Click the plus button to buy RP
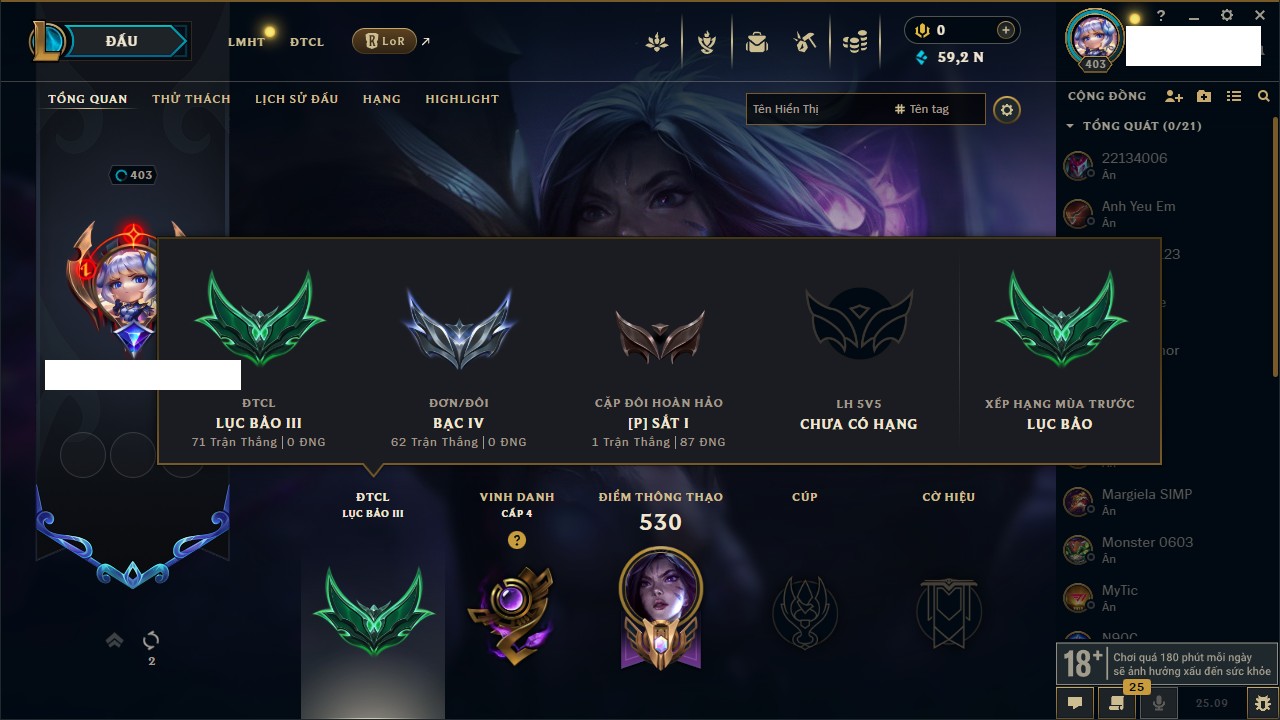Screen dimensions: 1280x720 [1005, 30]
